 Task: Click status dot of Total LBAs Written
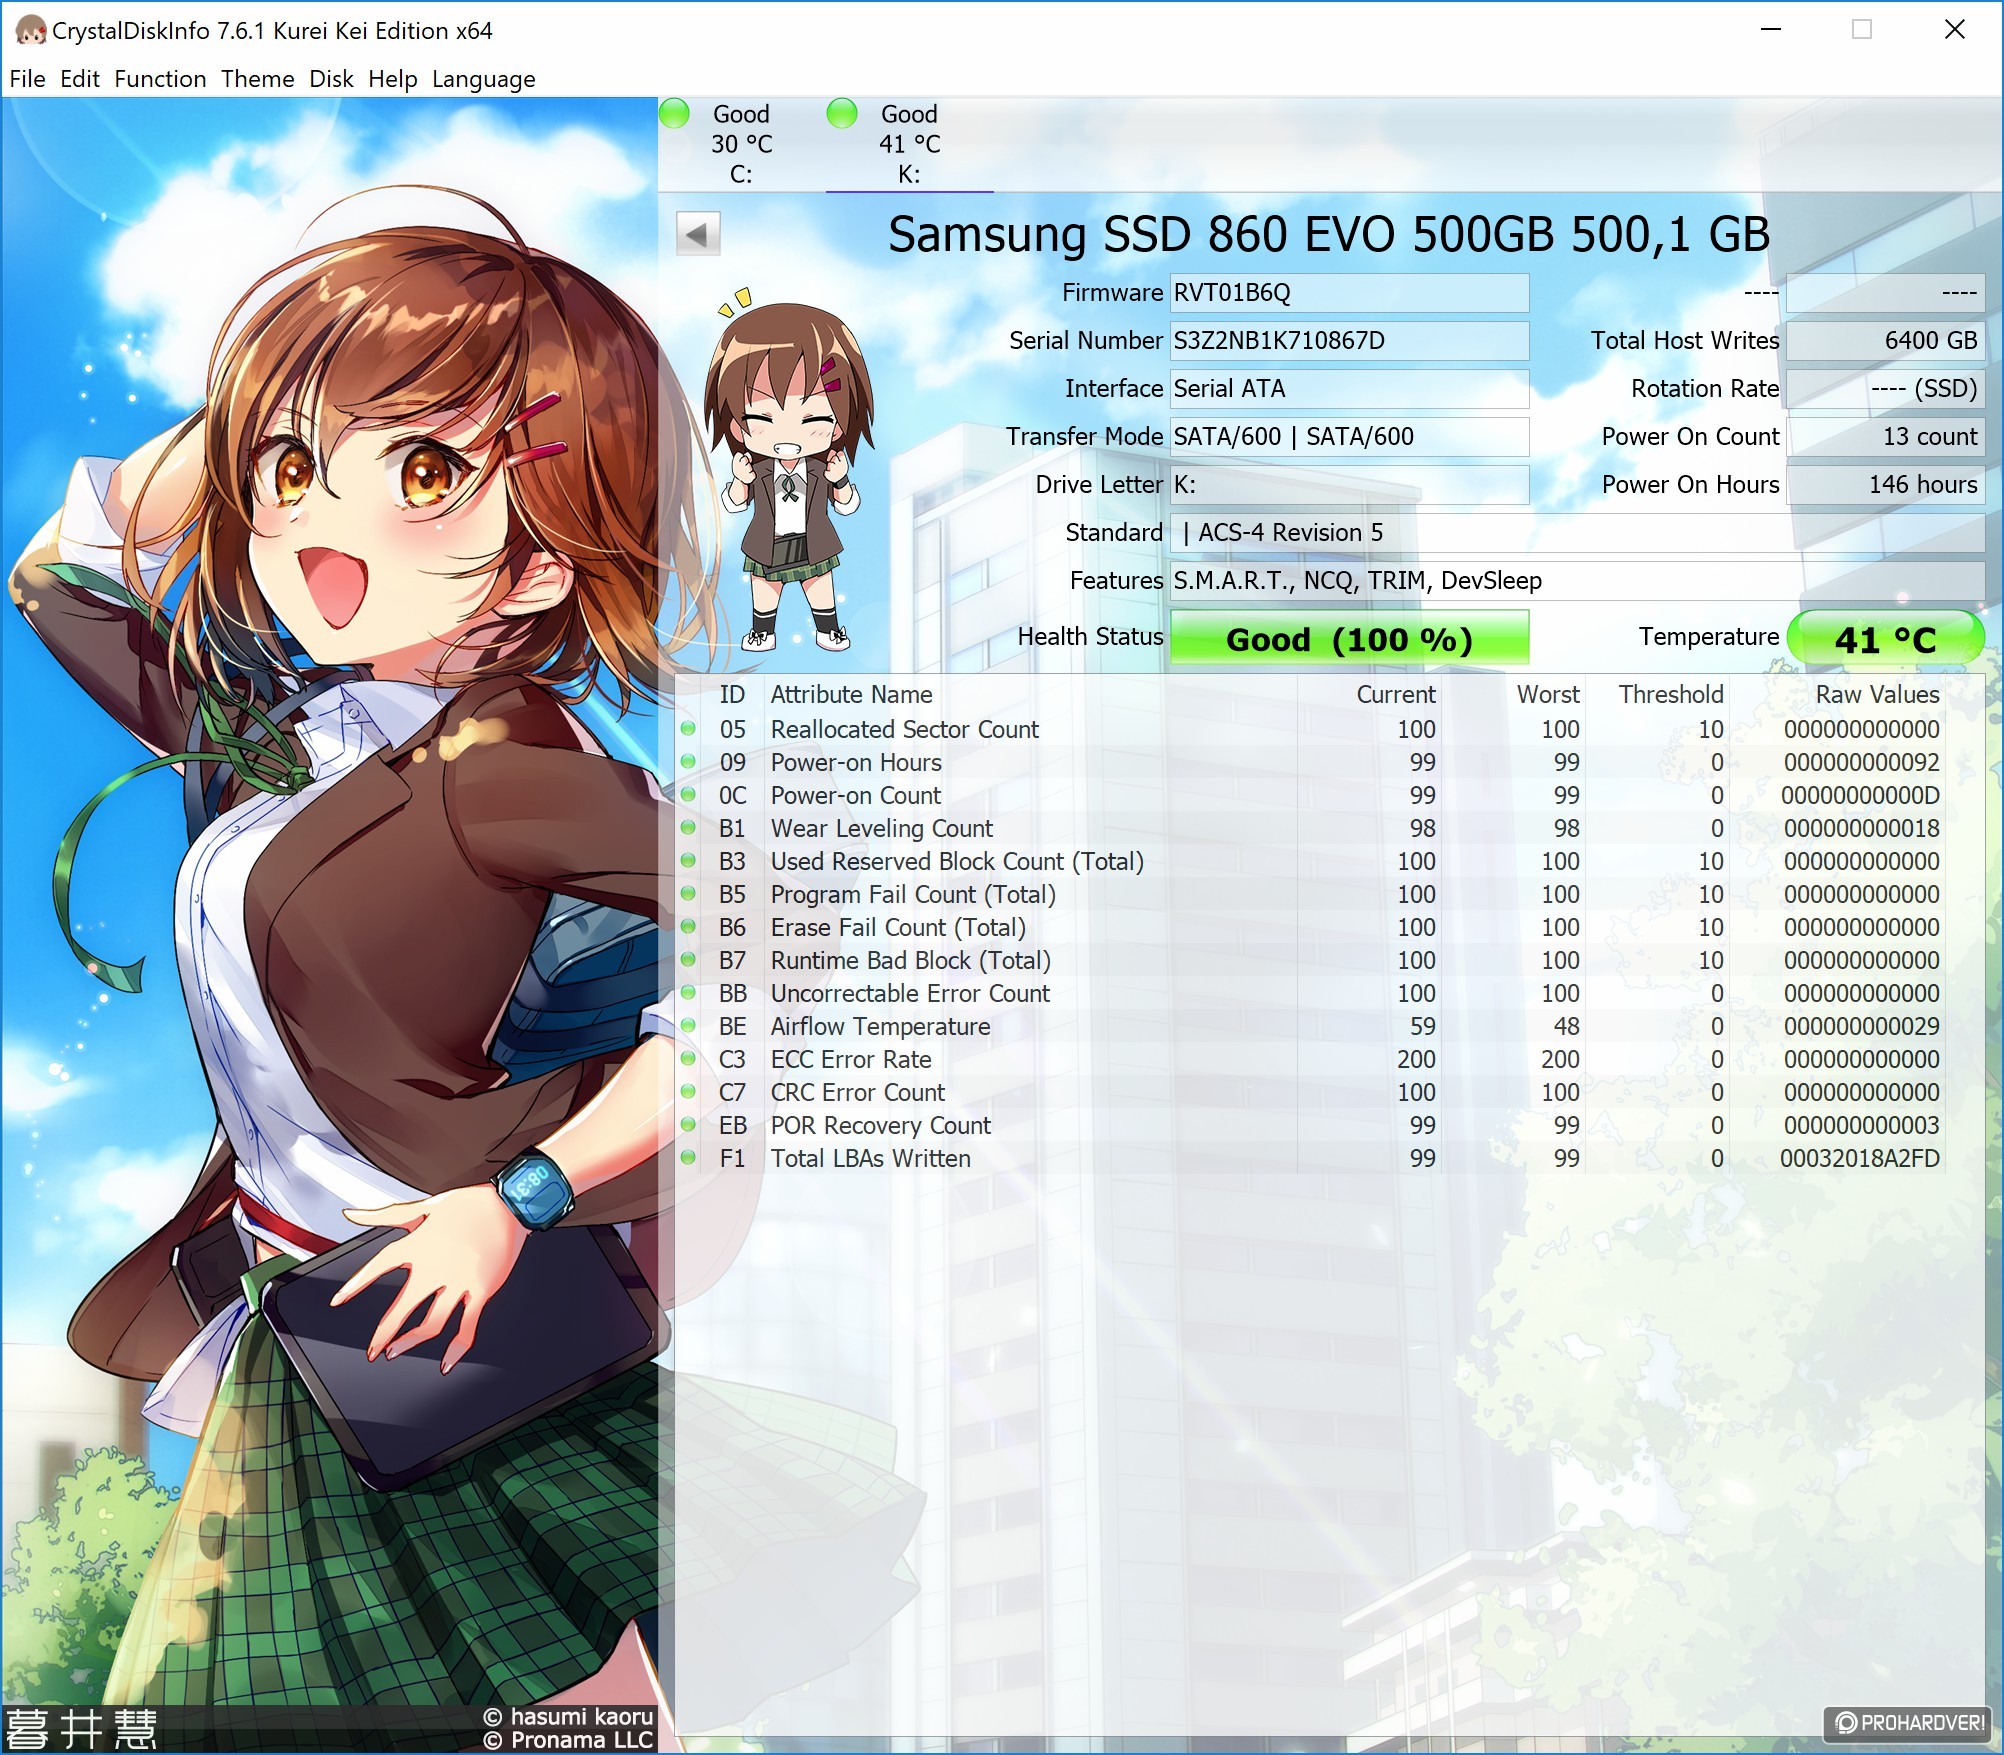tap(688, 1158)
